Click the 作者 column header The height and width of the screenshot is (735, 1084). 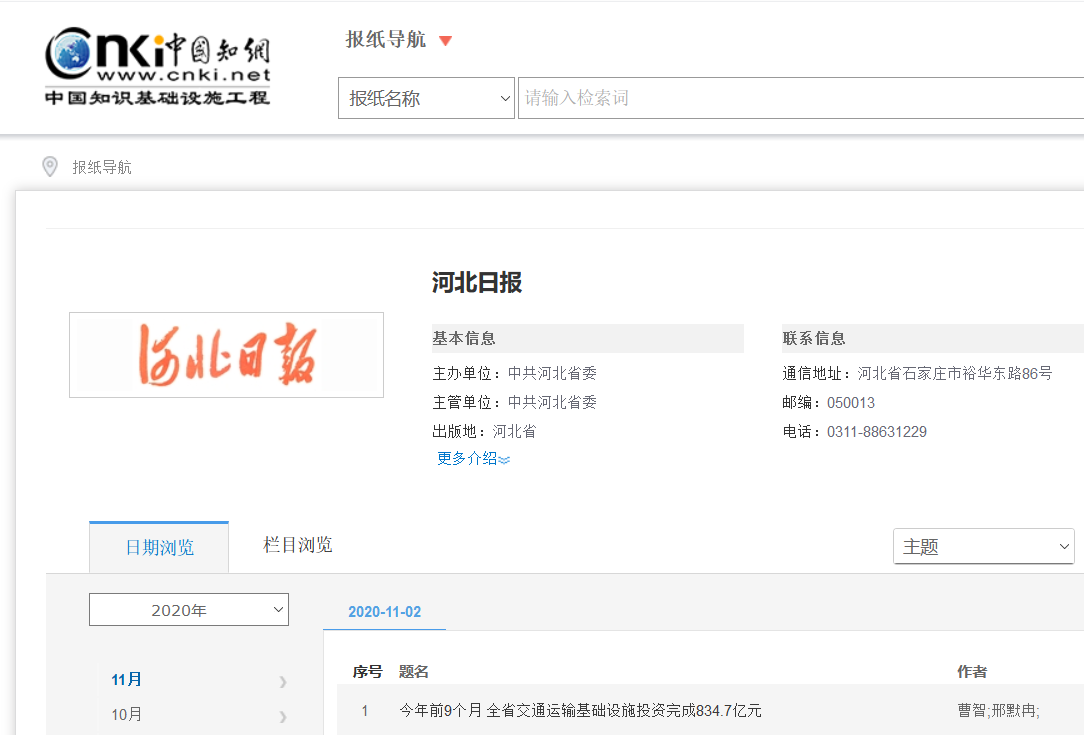point(972,671)
